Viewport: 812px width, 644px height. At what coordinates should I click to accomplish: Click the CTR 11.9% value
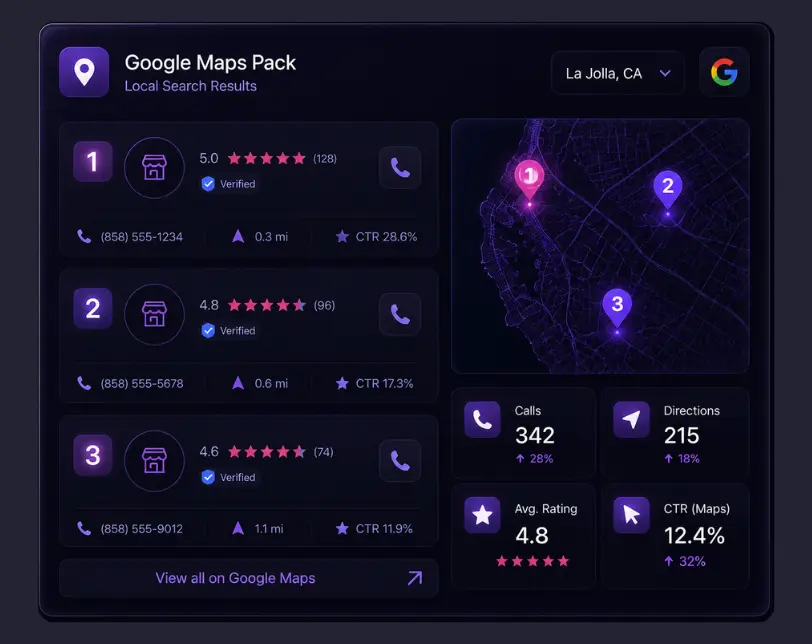point(384,529)
